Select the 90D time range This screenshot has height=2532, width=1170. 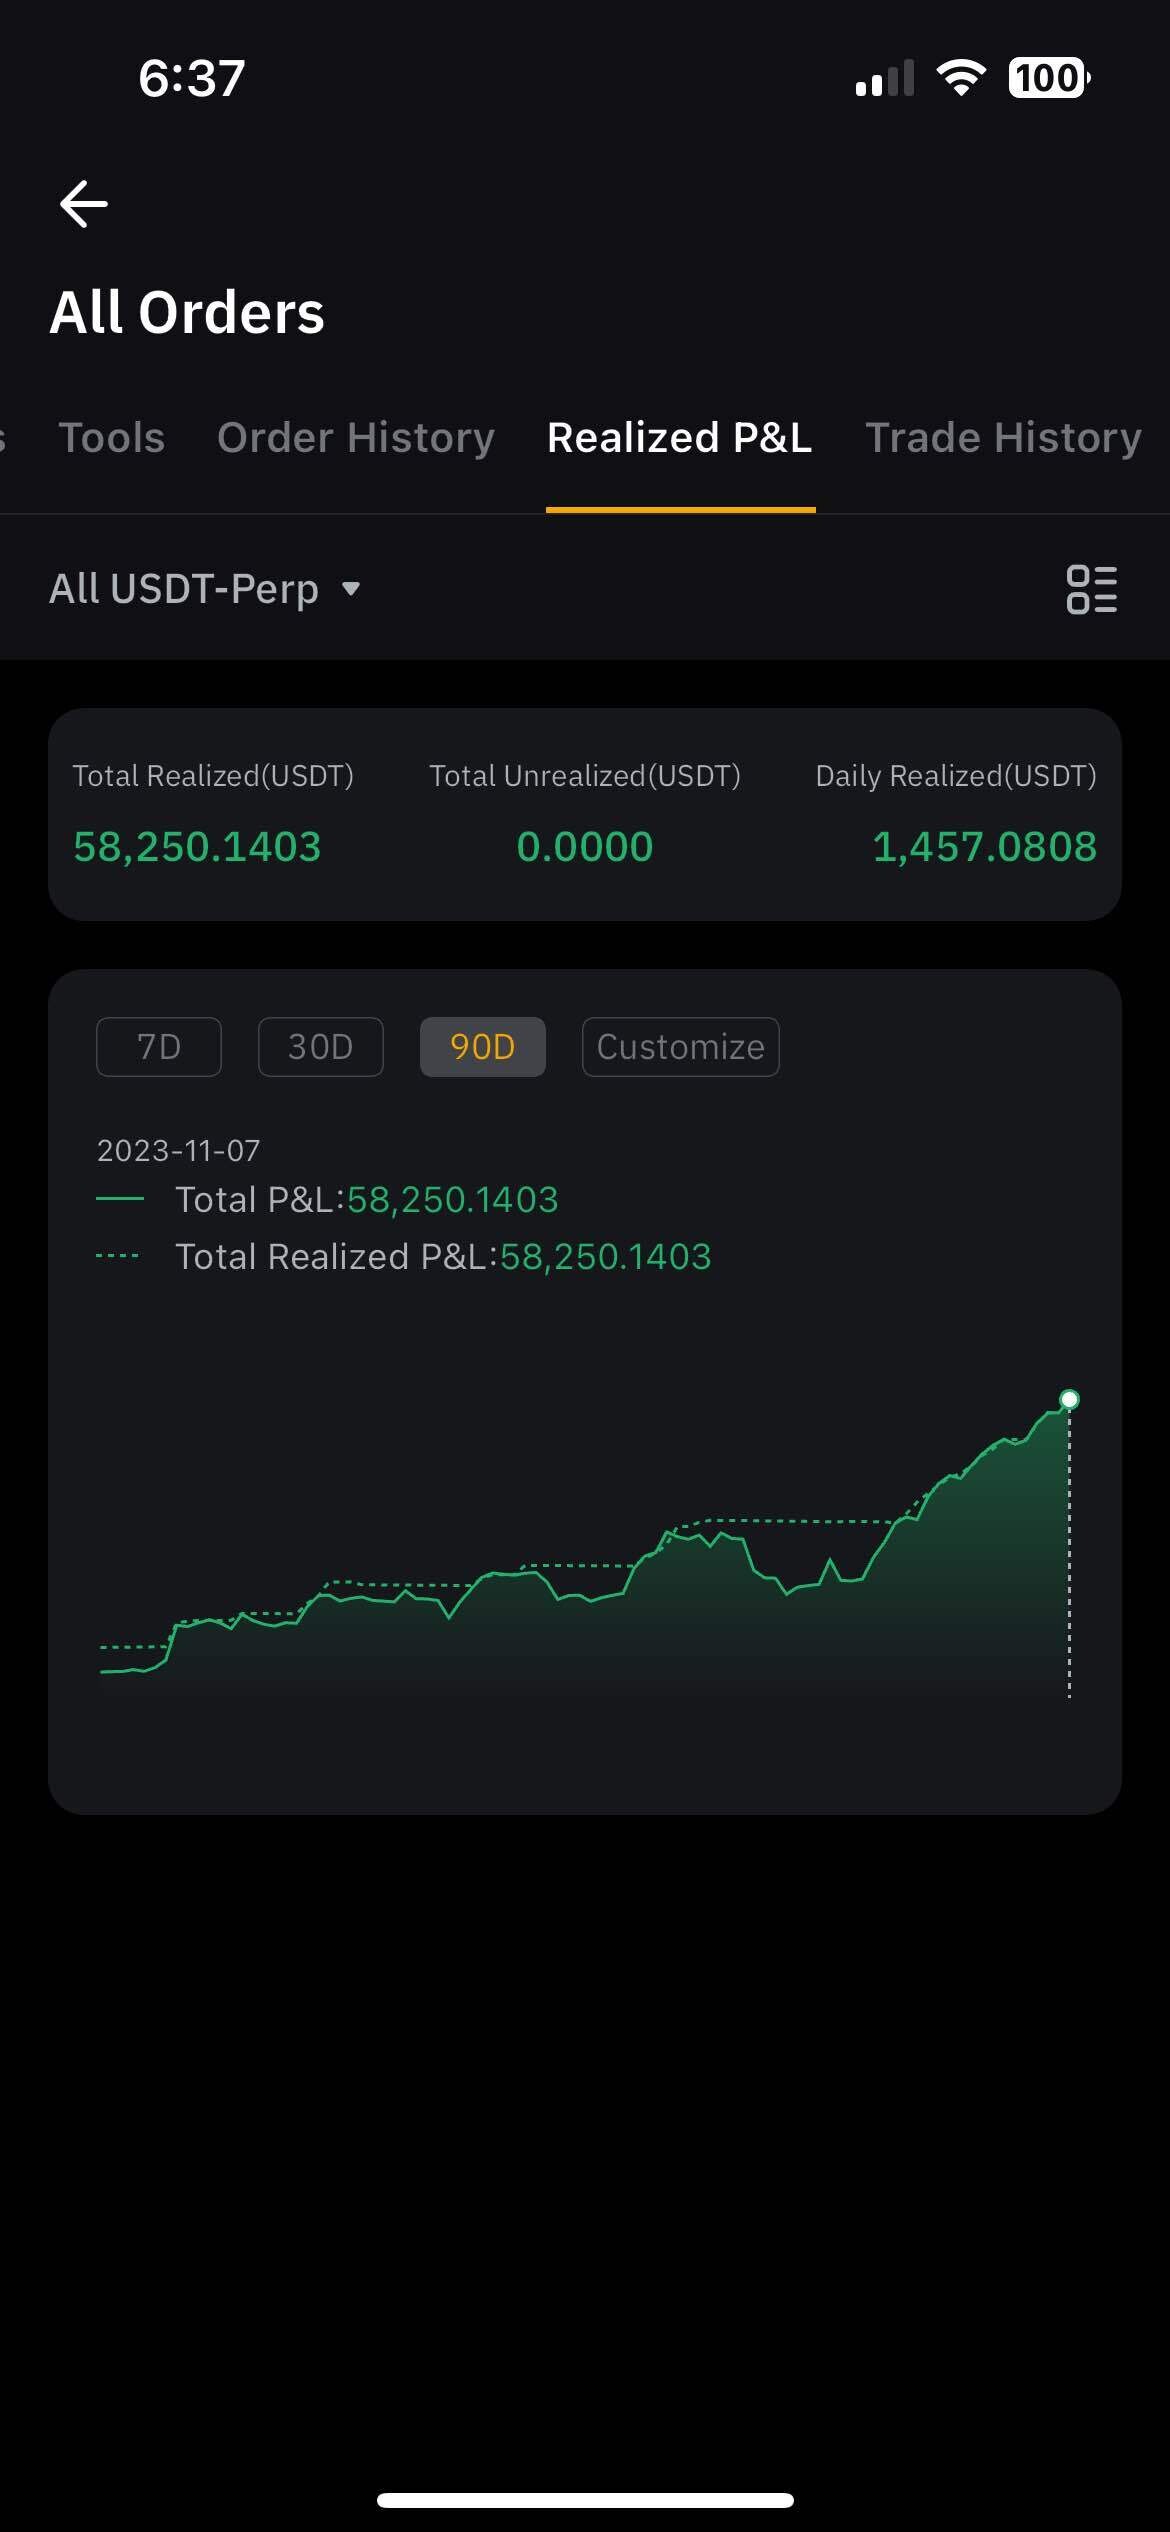[482, 1047]
